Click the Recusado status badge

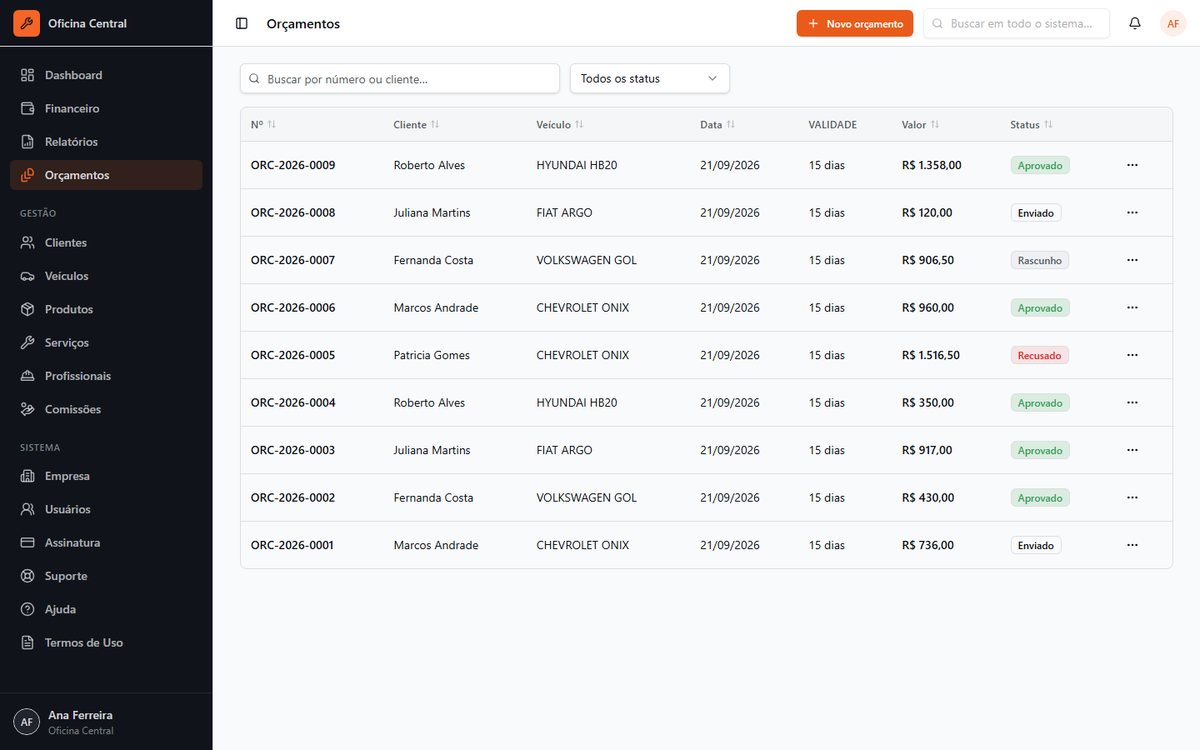coord(1039,355)
